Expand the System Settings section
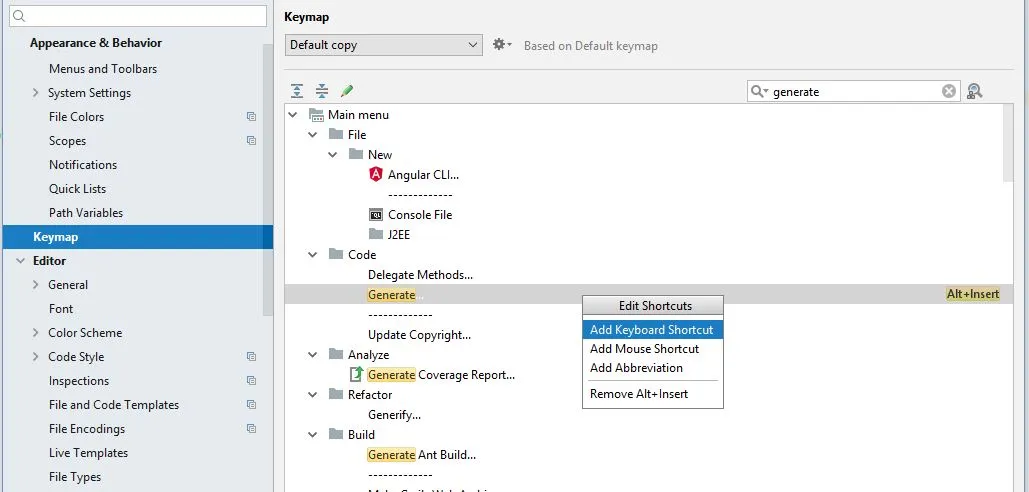This screenshot has height=492, width=1029. coord(37,93)
